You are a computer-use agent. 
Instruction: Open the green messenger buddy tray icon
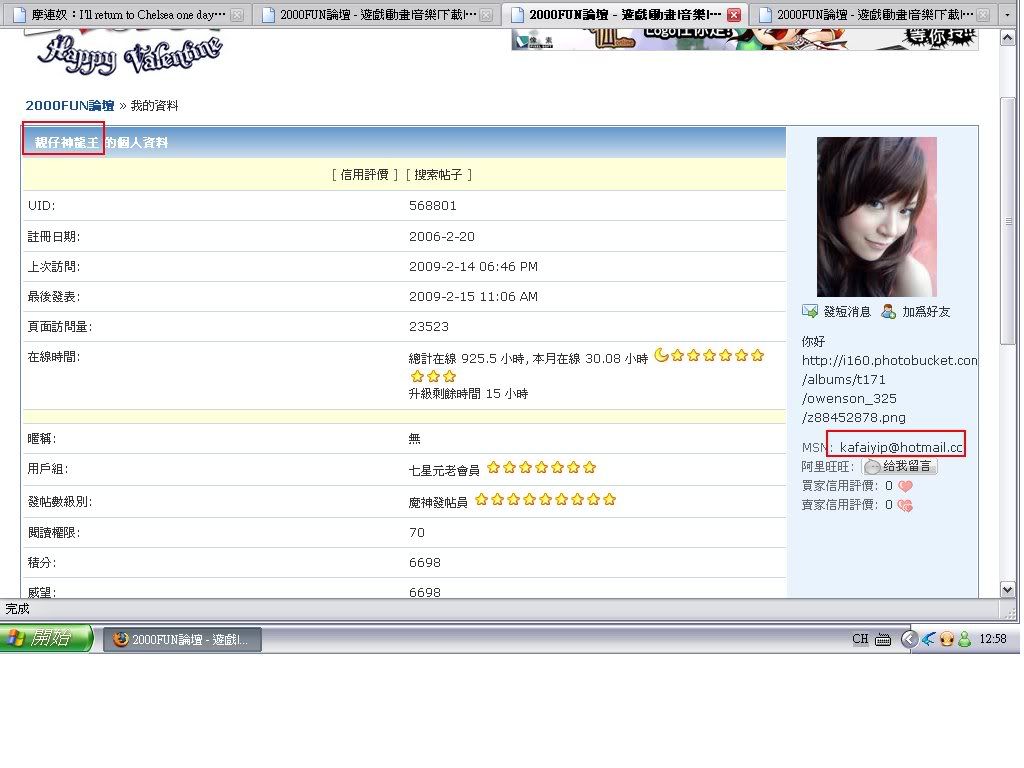click(964, 639)
